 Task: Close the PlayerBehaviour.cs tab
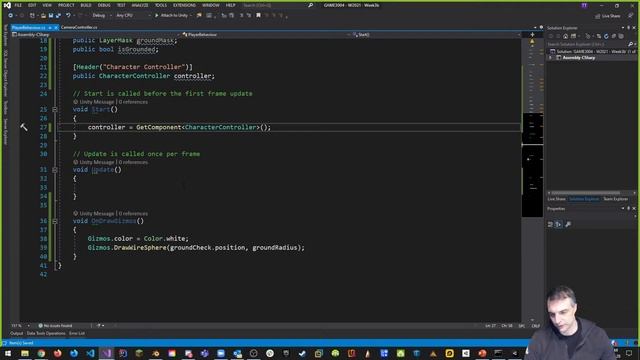point(56,27)
